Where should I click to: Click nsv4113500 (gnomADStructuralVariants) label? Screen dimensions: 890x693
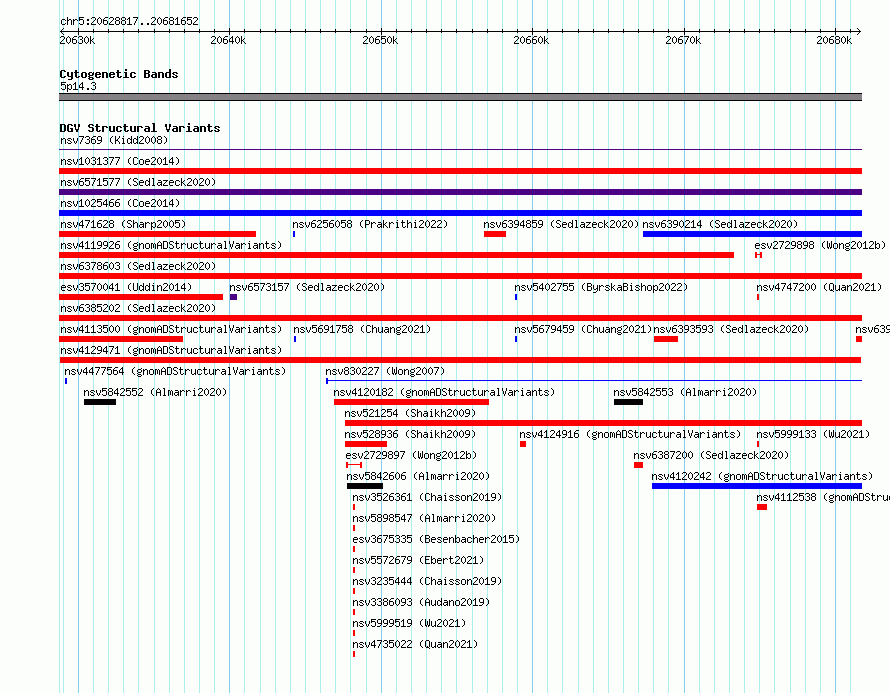coord(171,329)
